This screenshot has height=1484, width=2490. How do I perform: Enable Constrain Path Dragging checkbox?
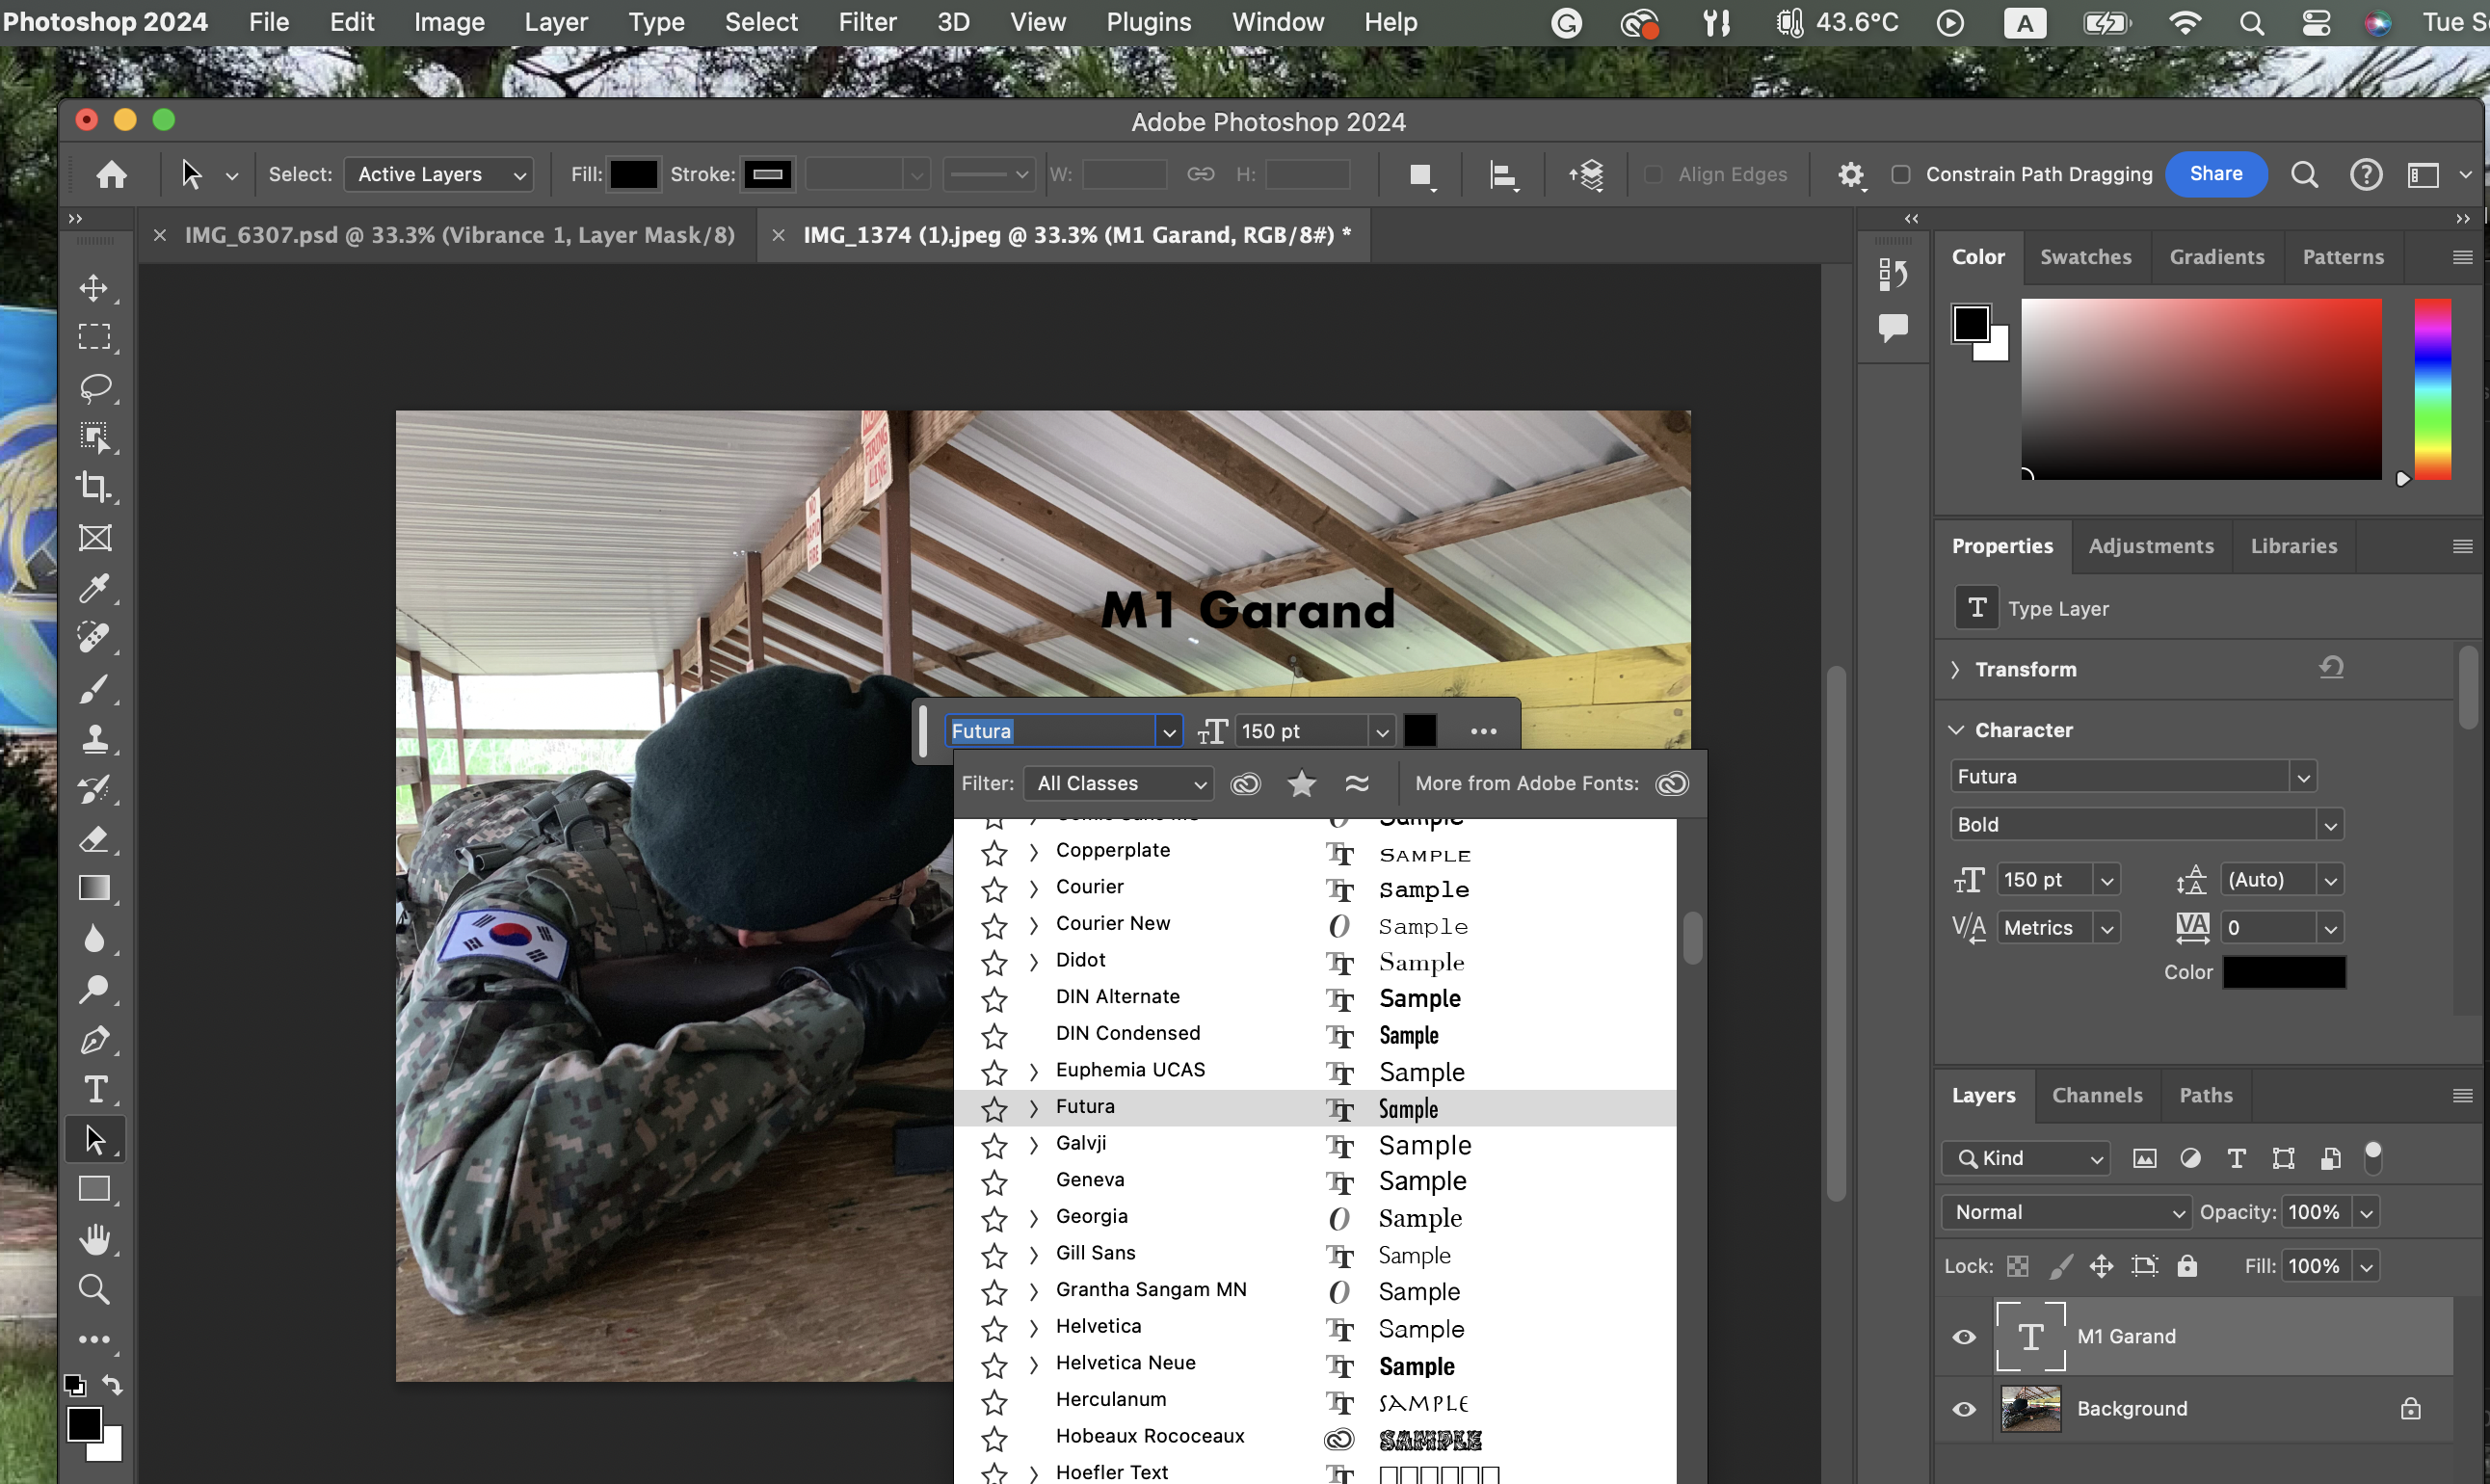coord(1901,174)
